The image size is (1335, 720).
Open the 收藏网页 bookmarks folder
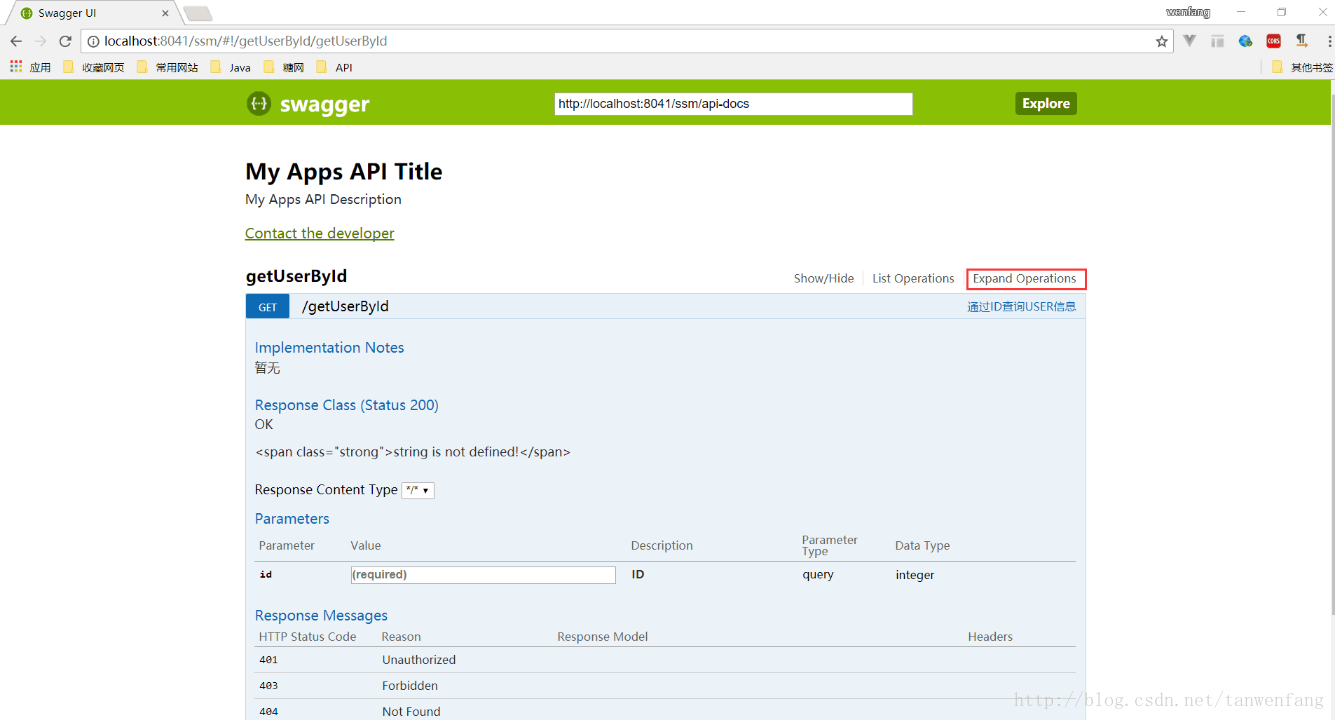click(x=94, y=67)
